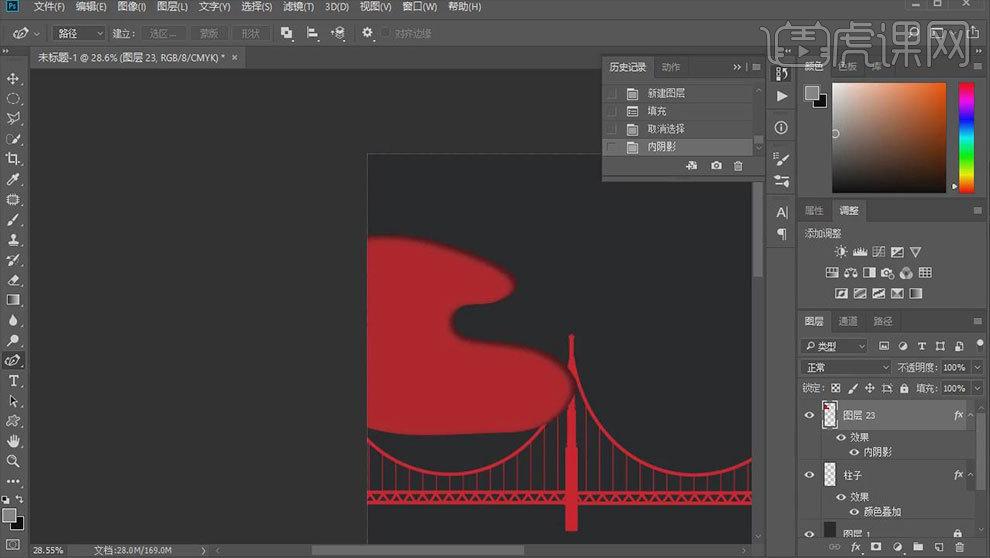Pick color in color field
Viewport: 990px width, 558px height.
[889, 138]
